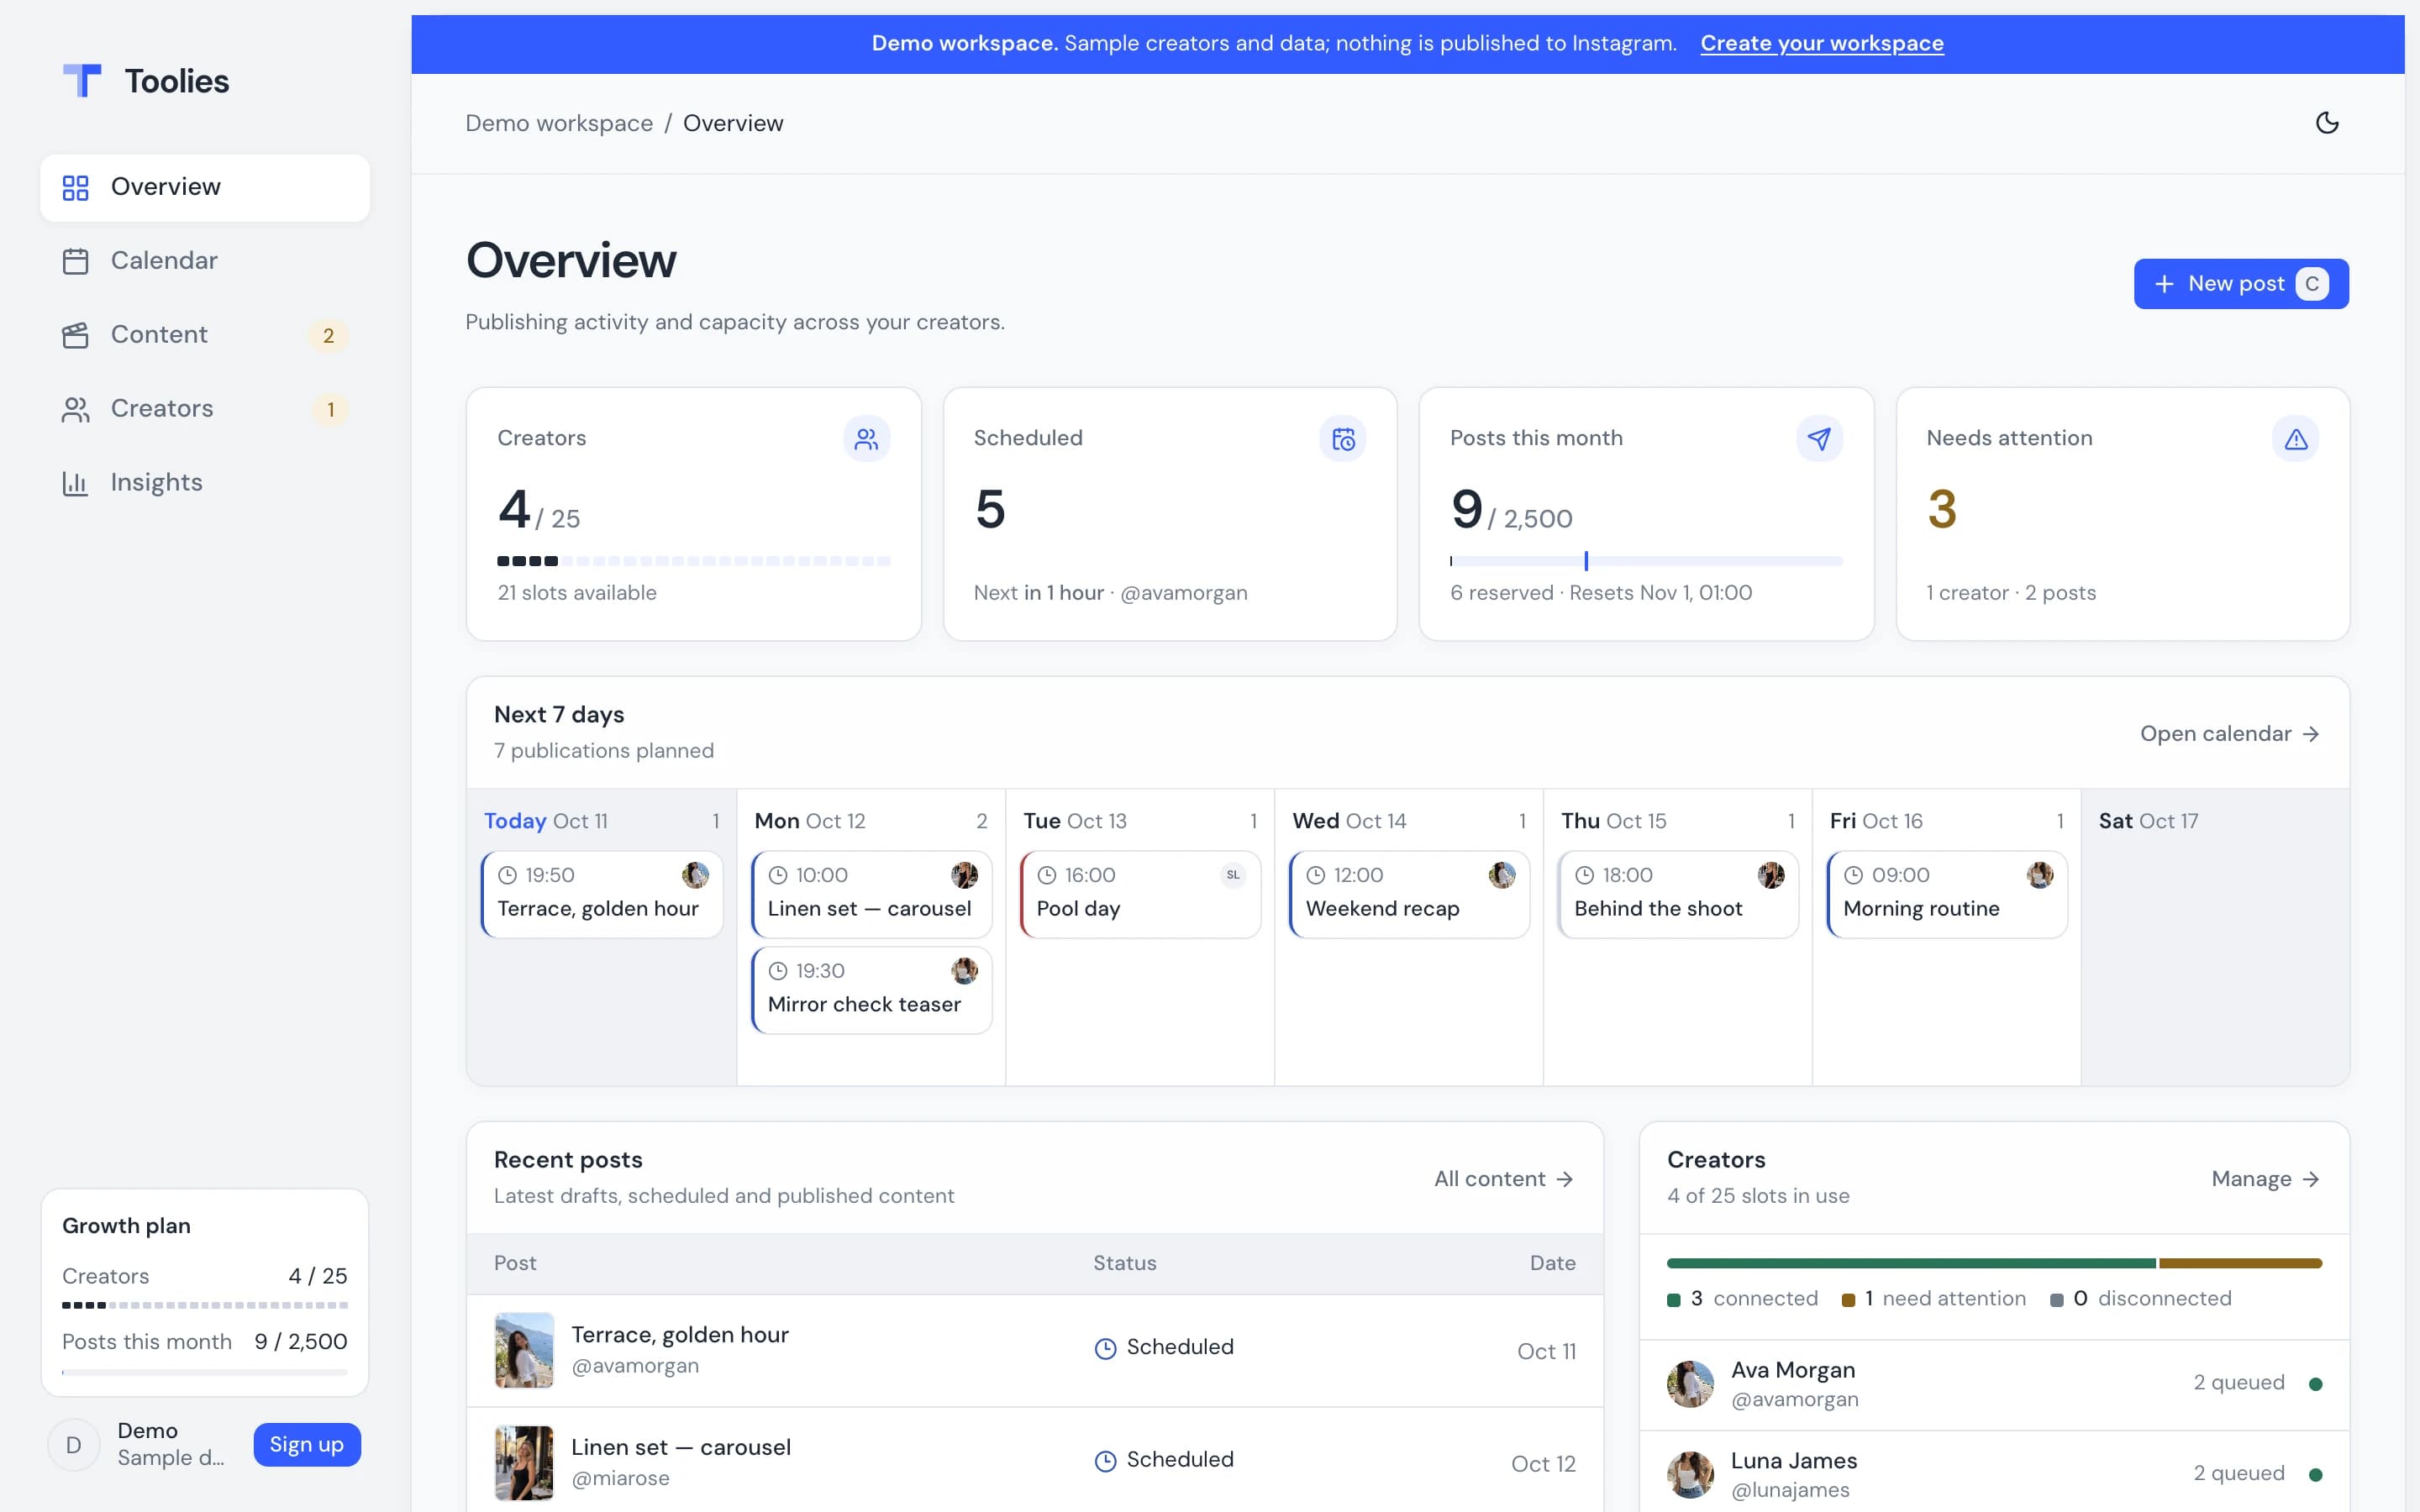Screen dimensions: 2420x1512
Task: Click the creators connection status bar
Action: pyautogui.click(x=1994, y=1263)
